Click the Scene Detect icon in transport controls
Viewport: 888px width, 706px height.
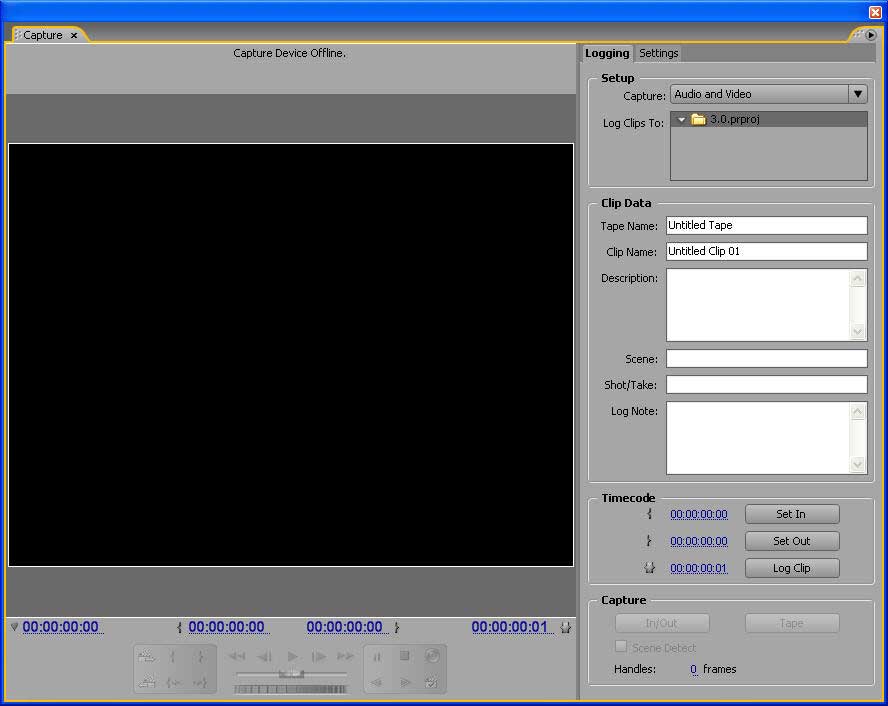(x=432, y=682)
